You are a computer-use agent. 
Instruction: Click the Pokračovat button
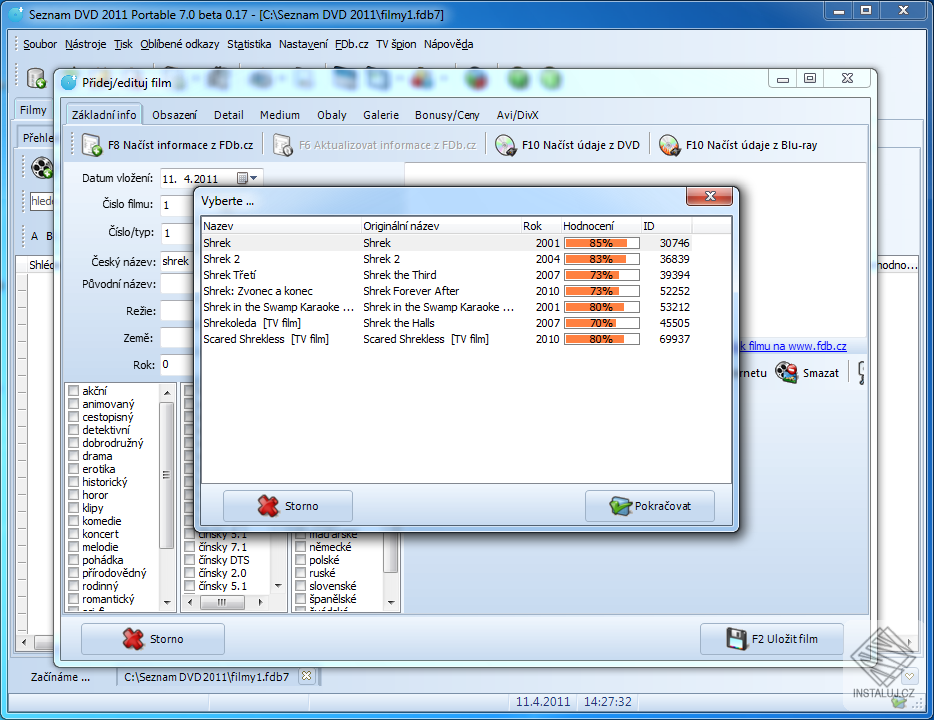tap(650, 506)
